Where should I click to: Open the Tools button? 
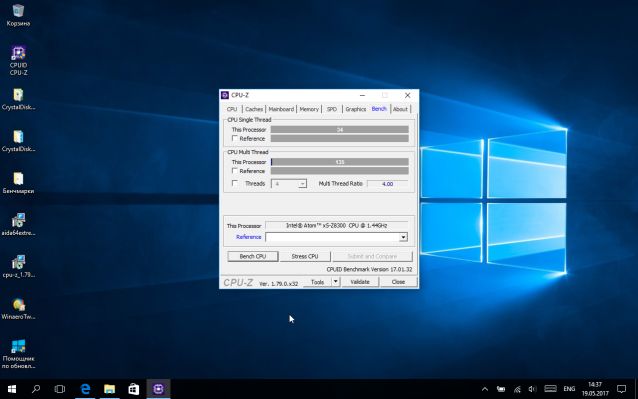[x=317, y=281]
